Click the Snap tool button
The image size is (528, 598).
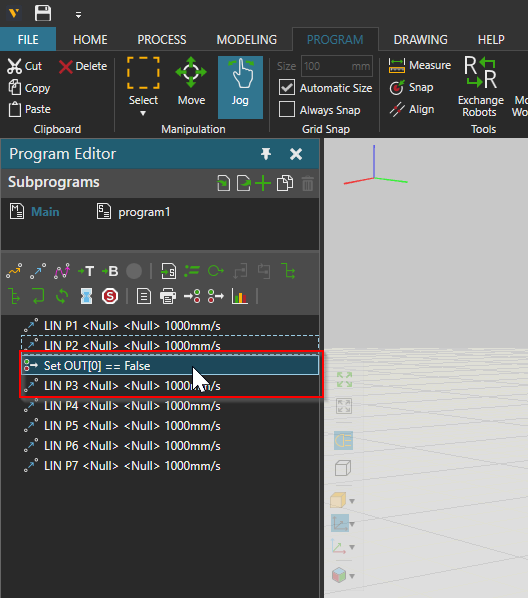411,87
